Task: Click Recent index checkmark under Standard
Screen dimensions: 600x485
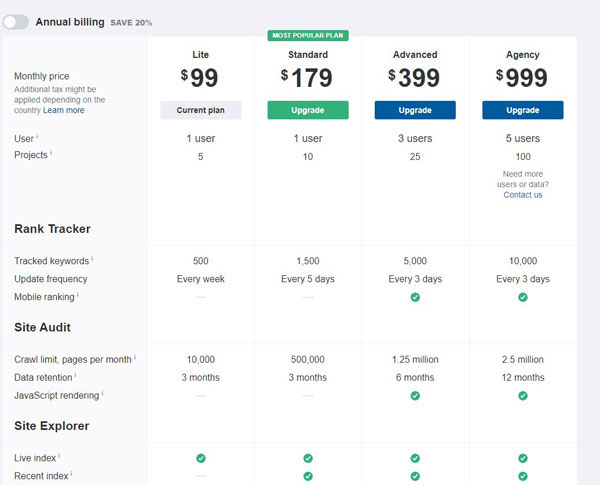Action: click(308, 476)
